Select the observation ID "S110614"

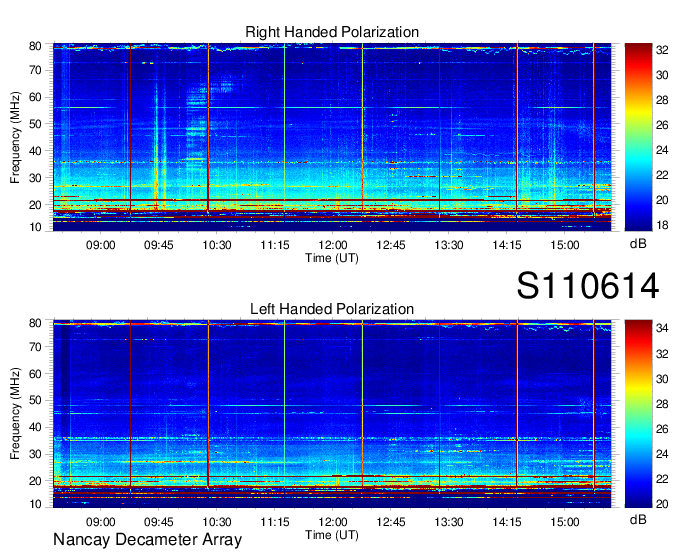588,286
